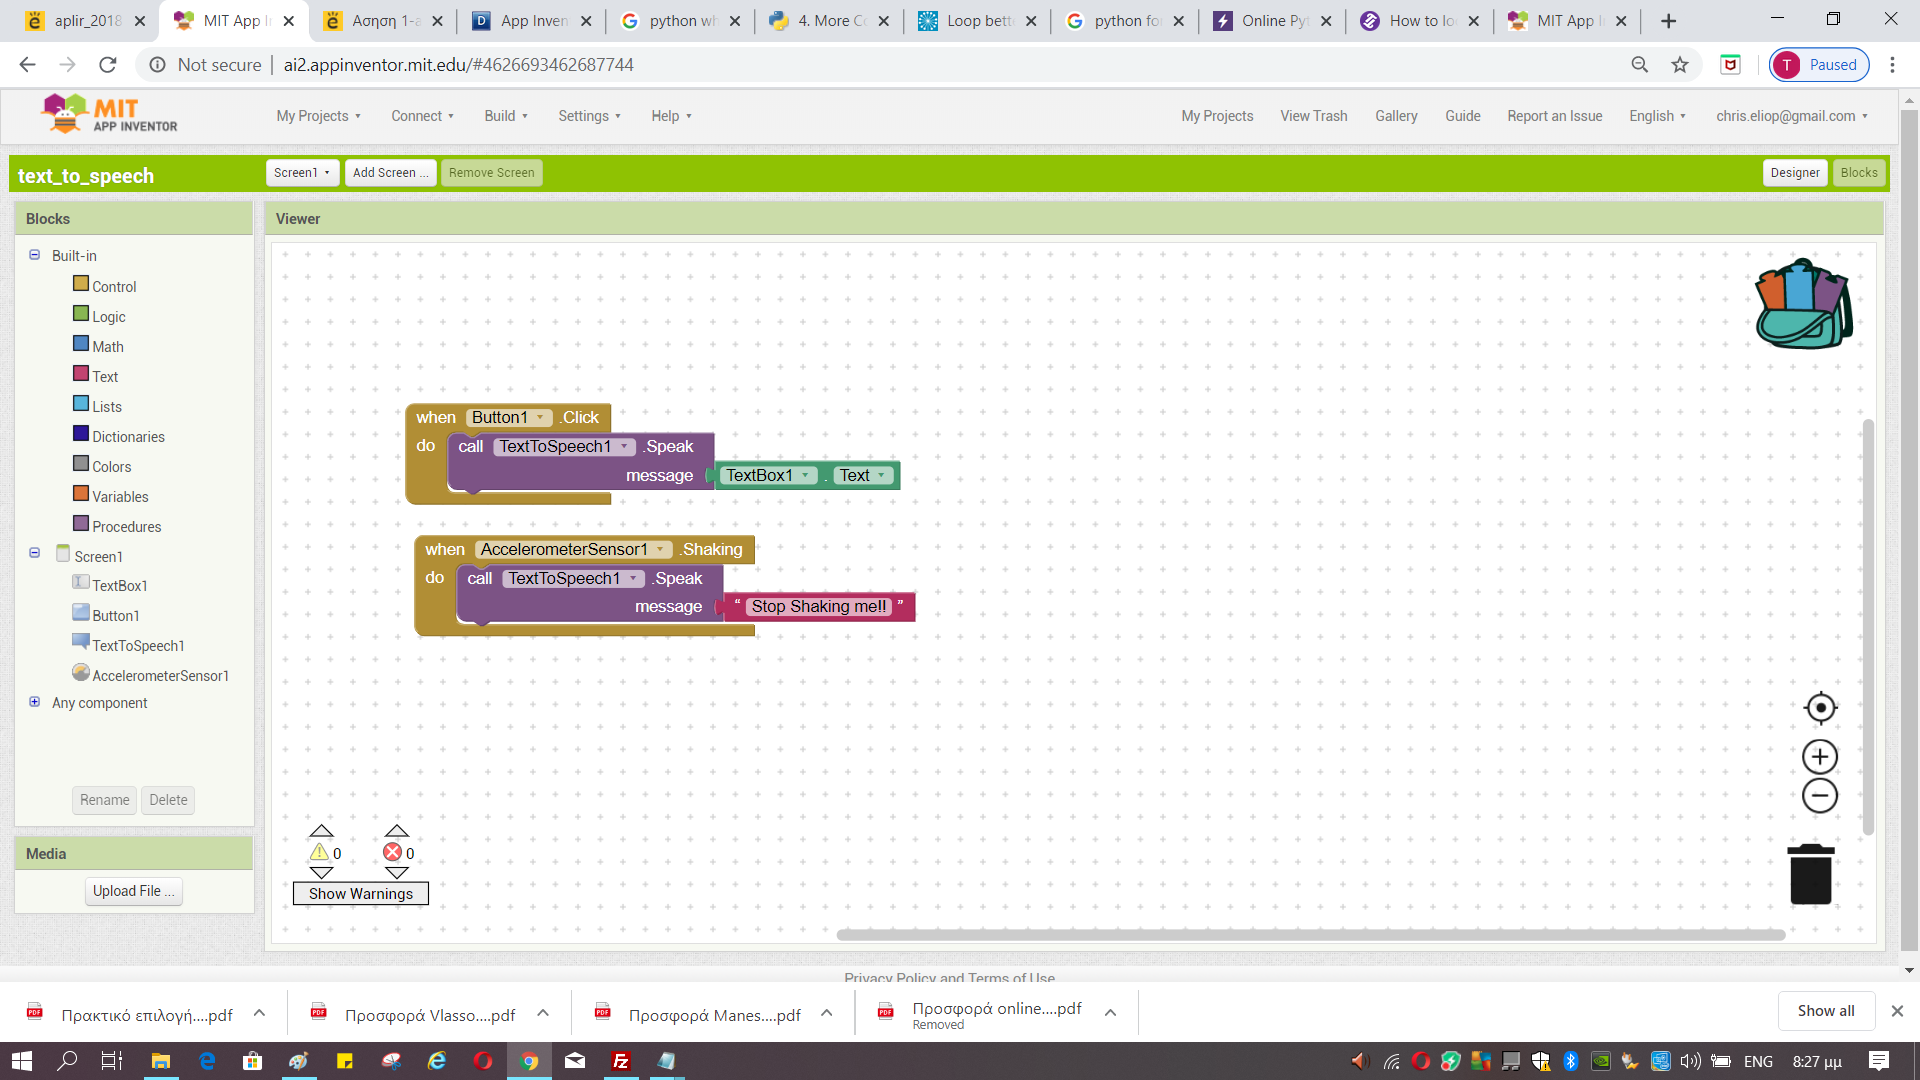The width and height of the screenshot is (1920, 1080).
Task: Expand the Any component section
Action: pos(34,702)
